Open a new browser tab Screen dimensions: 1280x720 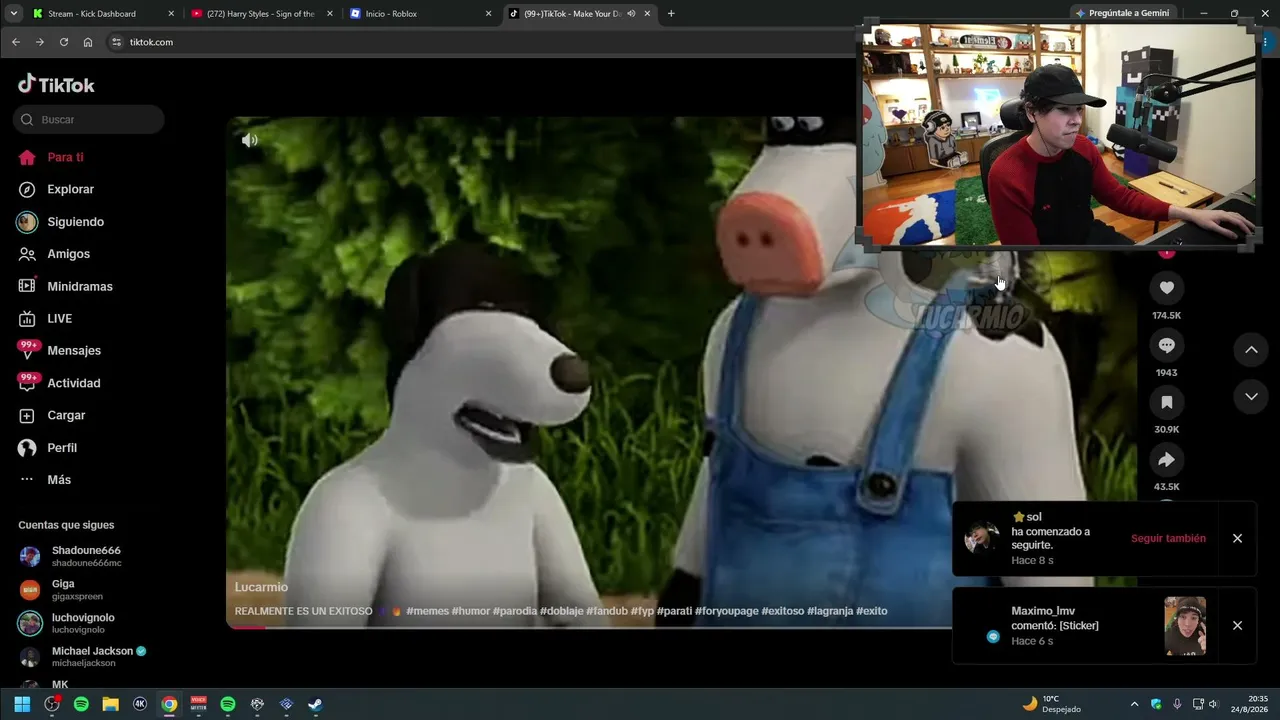tap(671, 14)
